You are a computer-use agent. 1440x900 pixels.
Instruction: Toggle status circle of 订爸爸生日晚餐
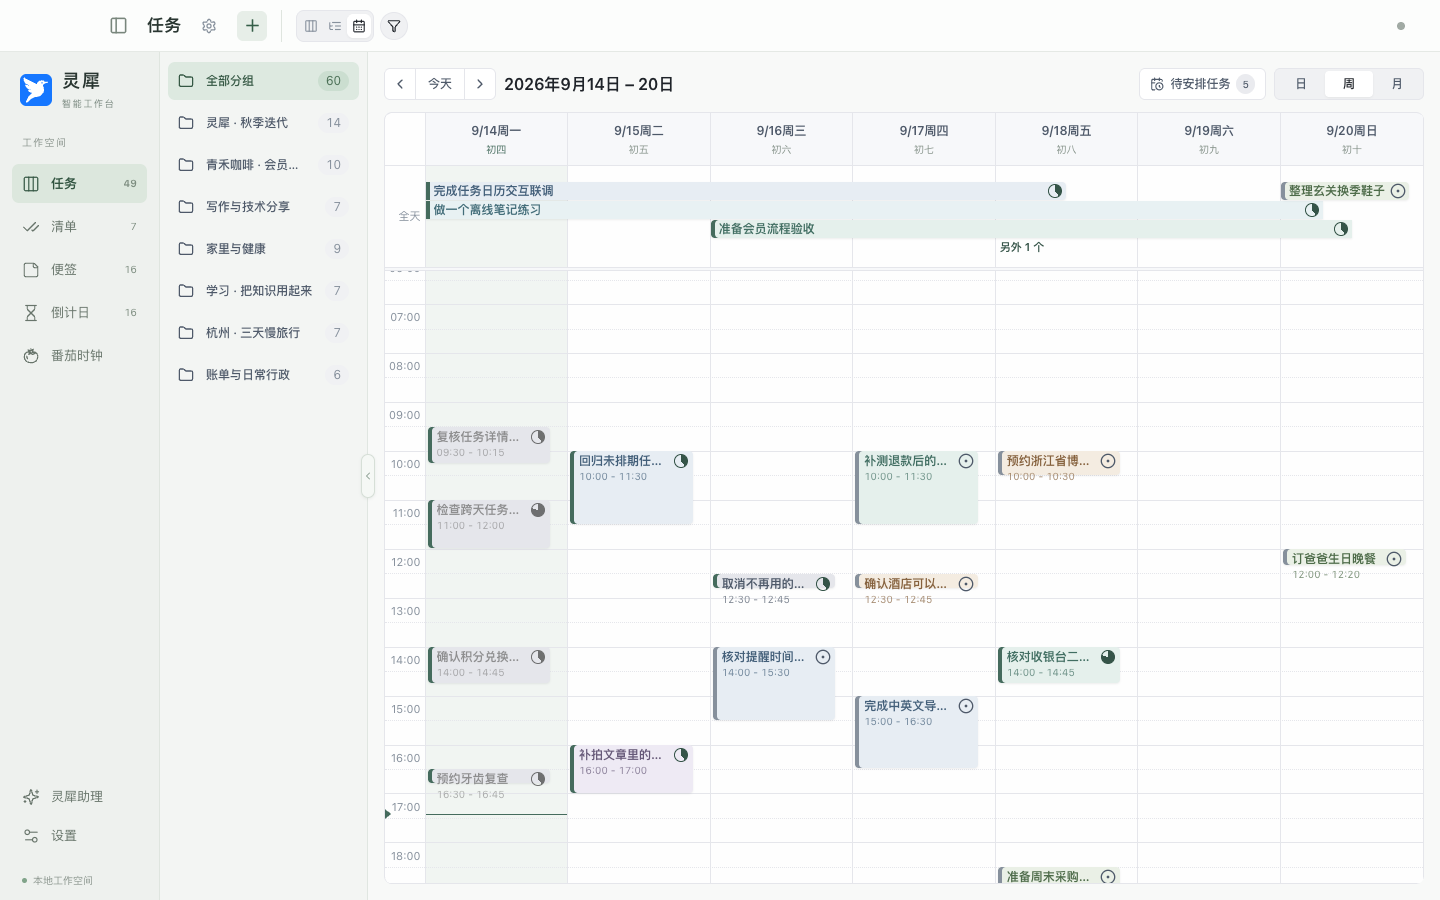tap(1394, 559)
